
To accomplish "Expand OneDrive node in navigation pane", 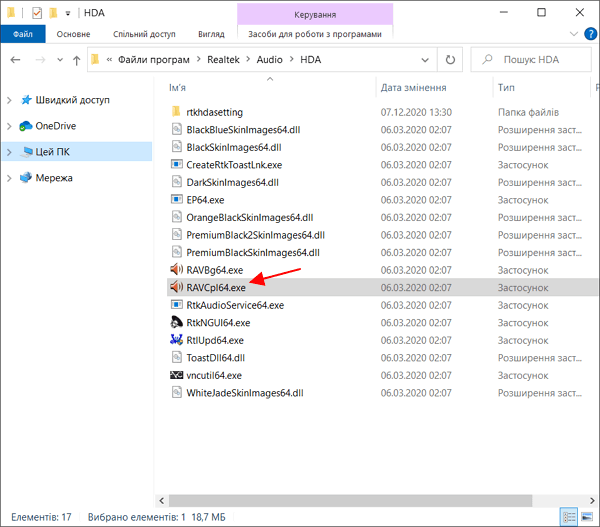I will pos(9,126).
